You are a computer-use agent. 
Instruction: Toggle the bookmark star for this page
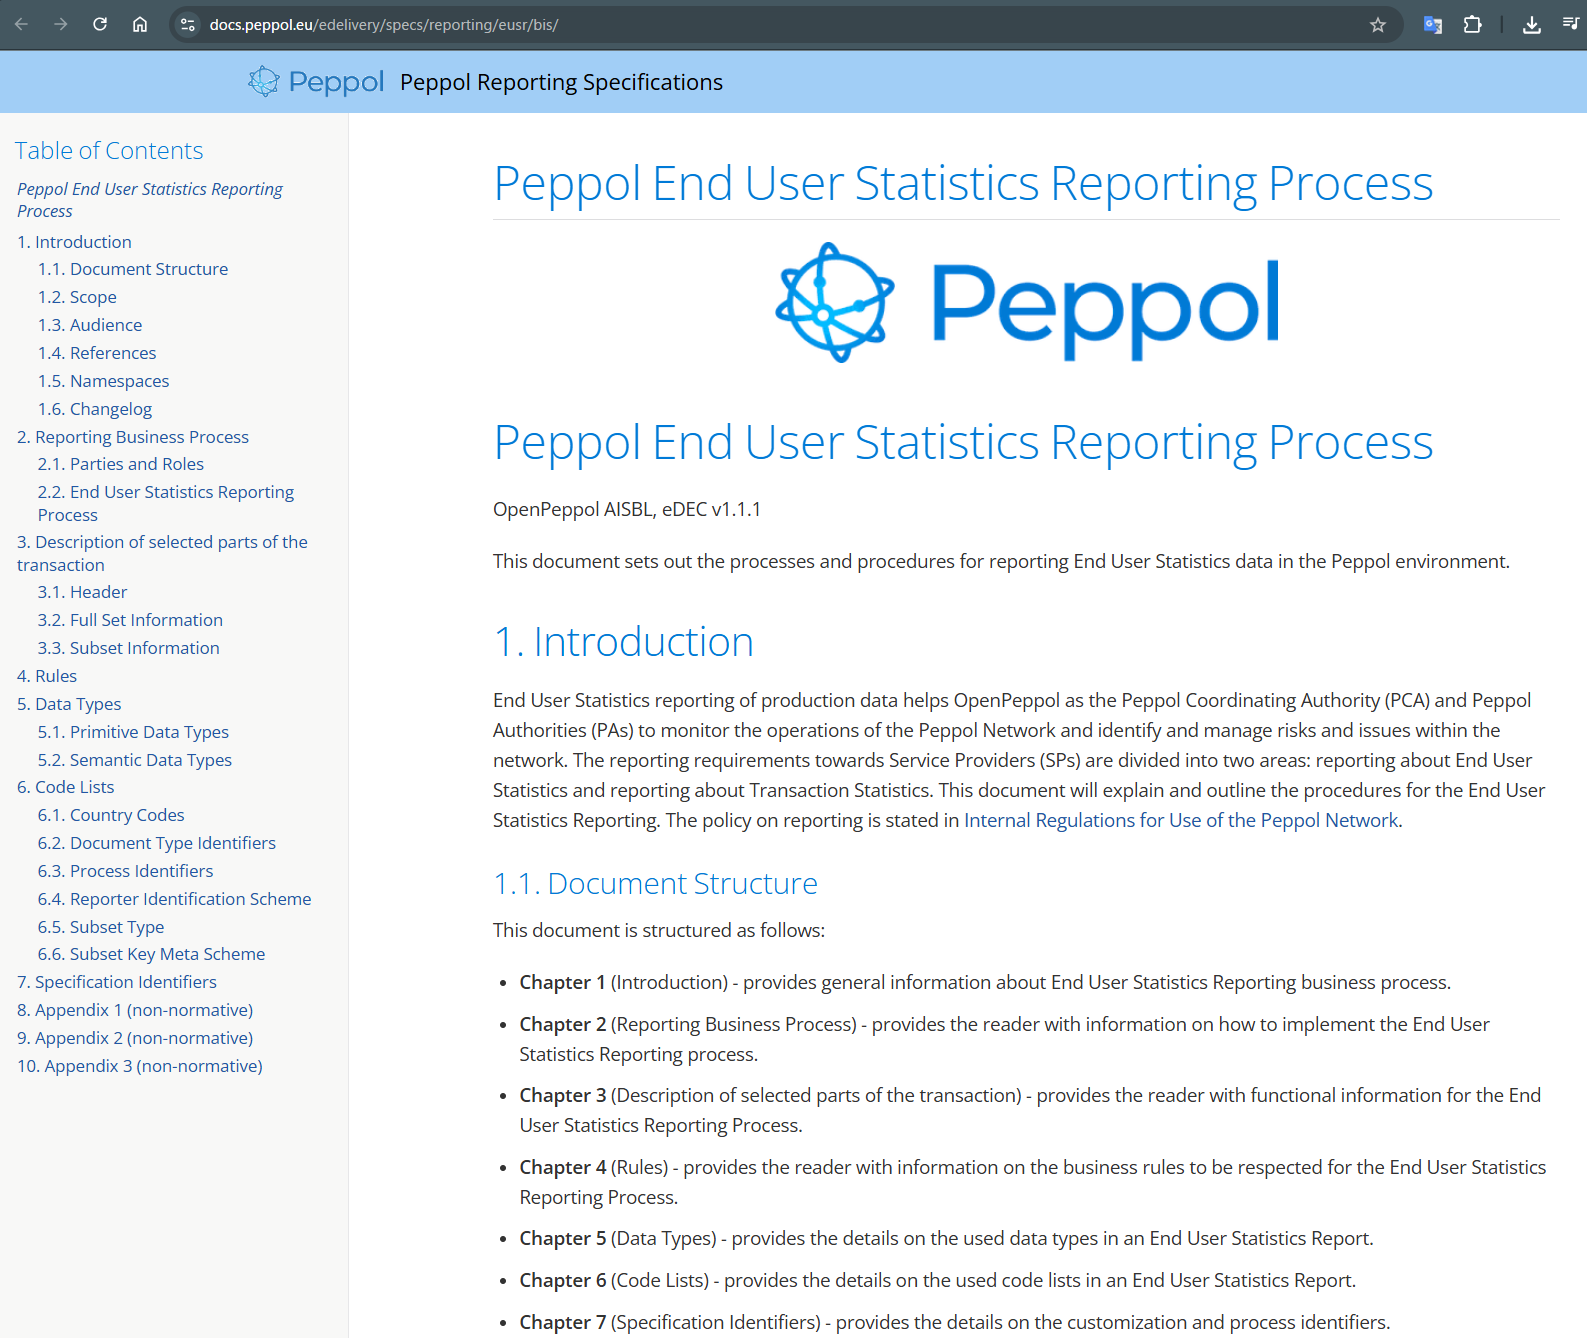pyautogui.click(x=1378, y=24)
